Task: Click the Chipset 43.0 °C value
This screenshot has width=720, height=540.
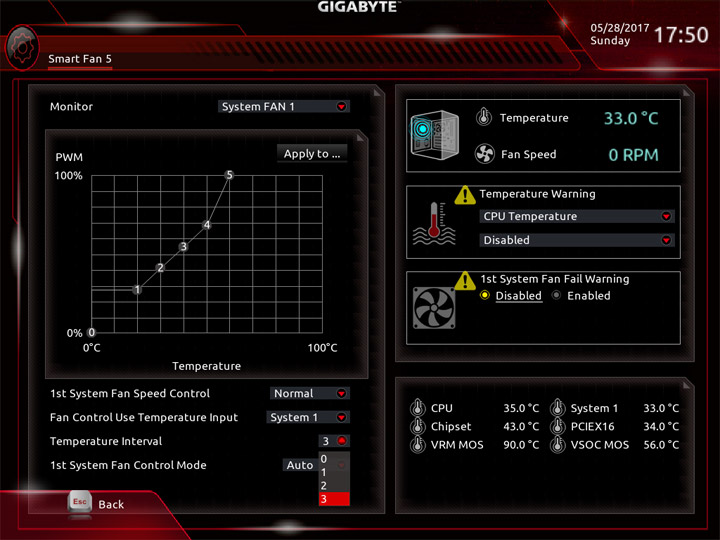Action: (x=521, y=426)
